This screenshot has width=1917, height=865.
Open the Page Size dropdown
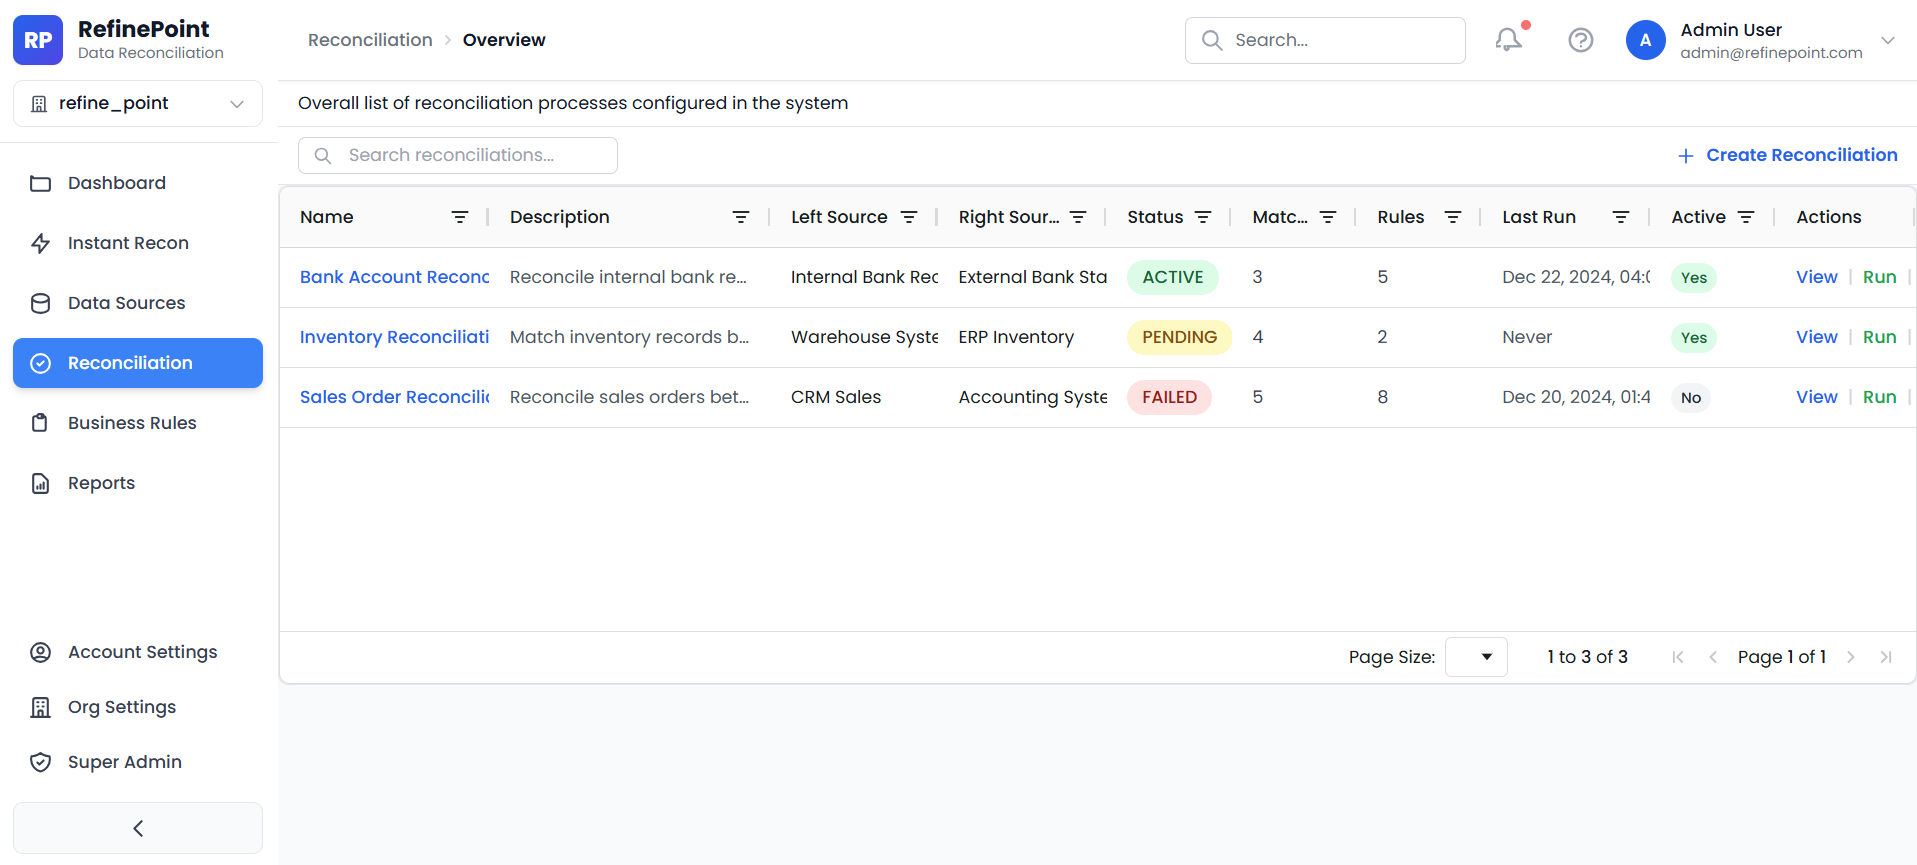click(x=1476, y=657)
